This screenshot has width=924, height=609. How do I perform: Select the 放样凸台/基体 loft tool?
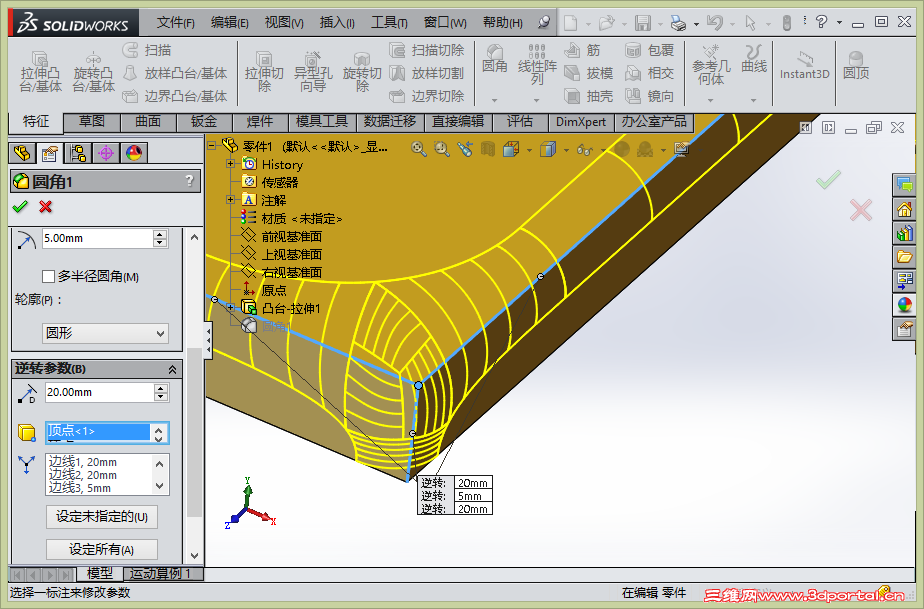click(175, 73)
